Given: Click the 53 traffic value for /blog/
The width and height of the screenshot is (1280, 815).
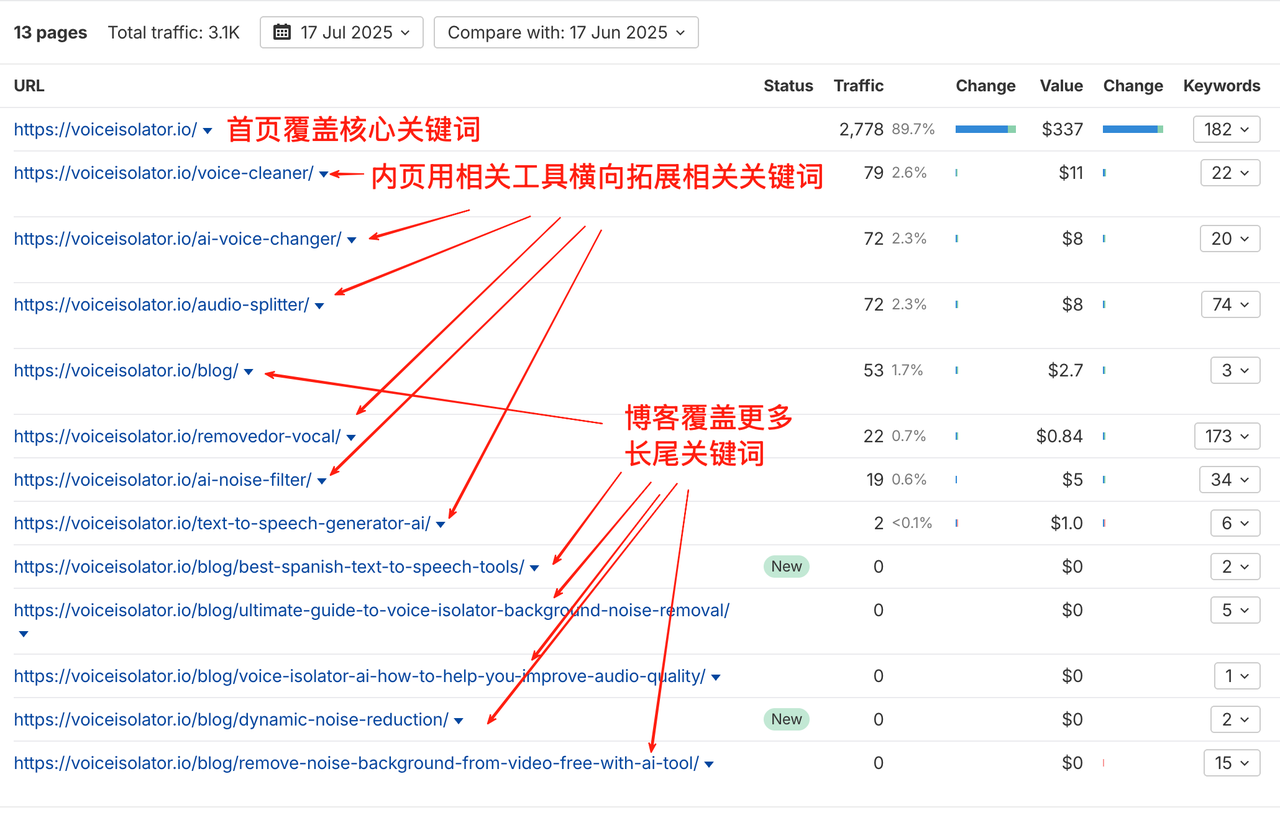Looking at the screenshot, I should click(874, 371).
